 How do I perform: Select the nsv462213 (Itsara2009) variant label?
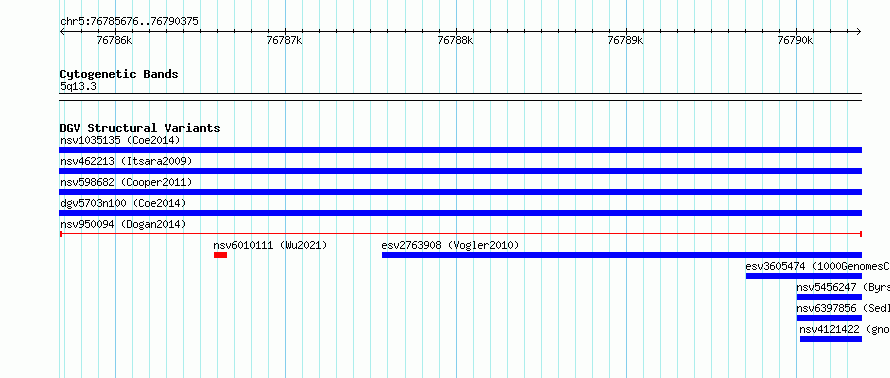coord(126,161)
